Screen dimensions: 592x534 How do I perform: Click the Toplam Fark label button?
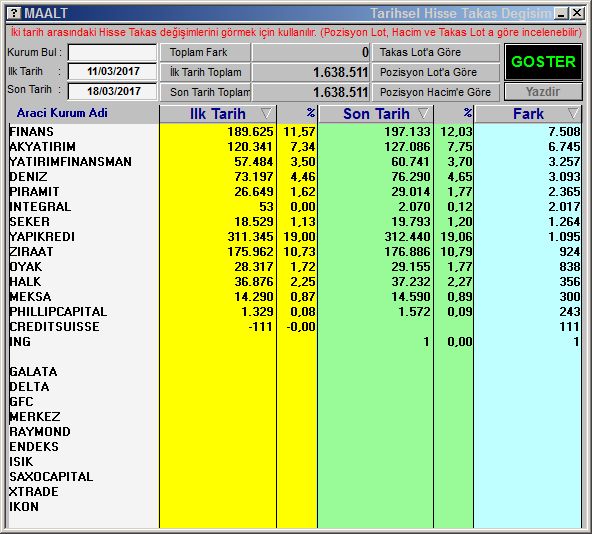coord(205,52)
